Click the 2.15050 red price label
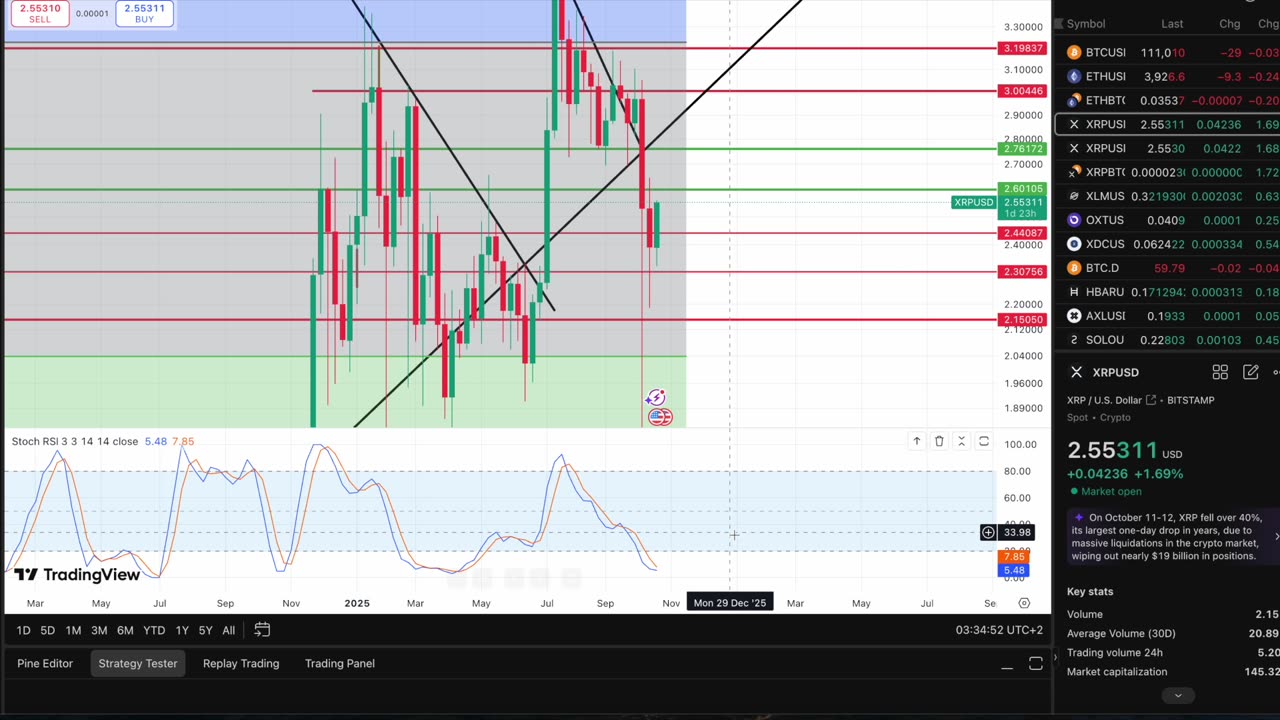Screen dimensions: 1280x720 (x=1023, y=320)
